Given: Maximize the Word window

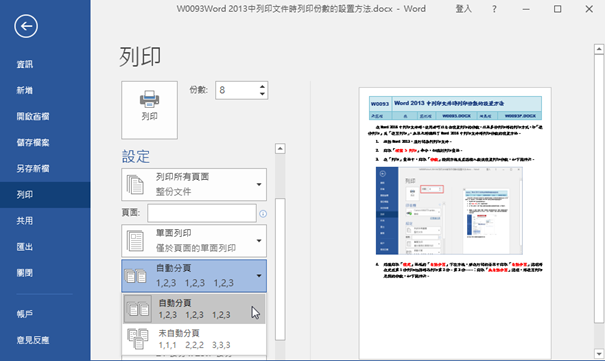Looking at the screenshot, I should tap(558, 9).
